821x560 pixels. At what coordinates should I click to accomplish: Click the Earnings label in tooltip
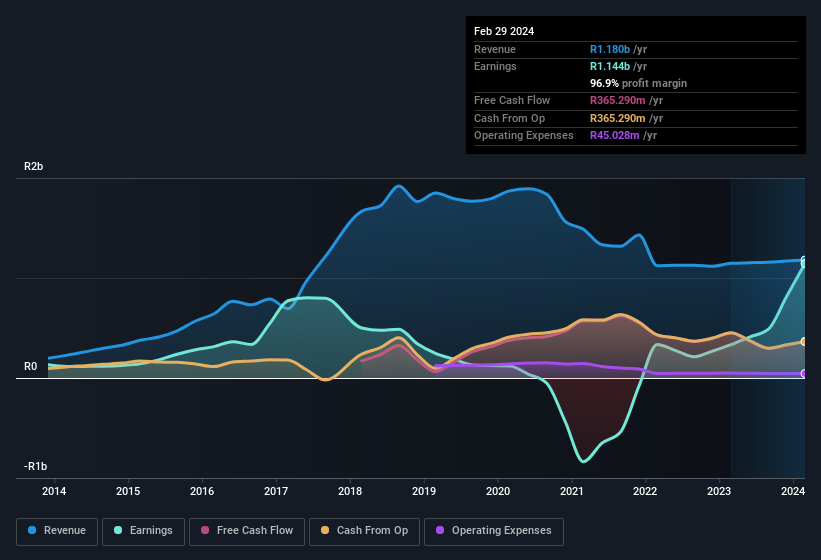pos(495,66)
